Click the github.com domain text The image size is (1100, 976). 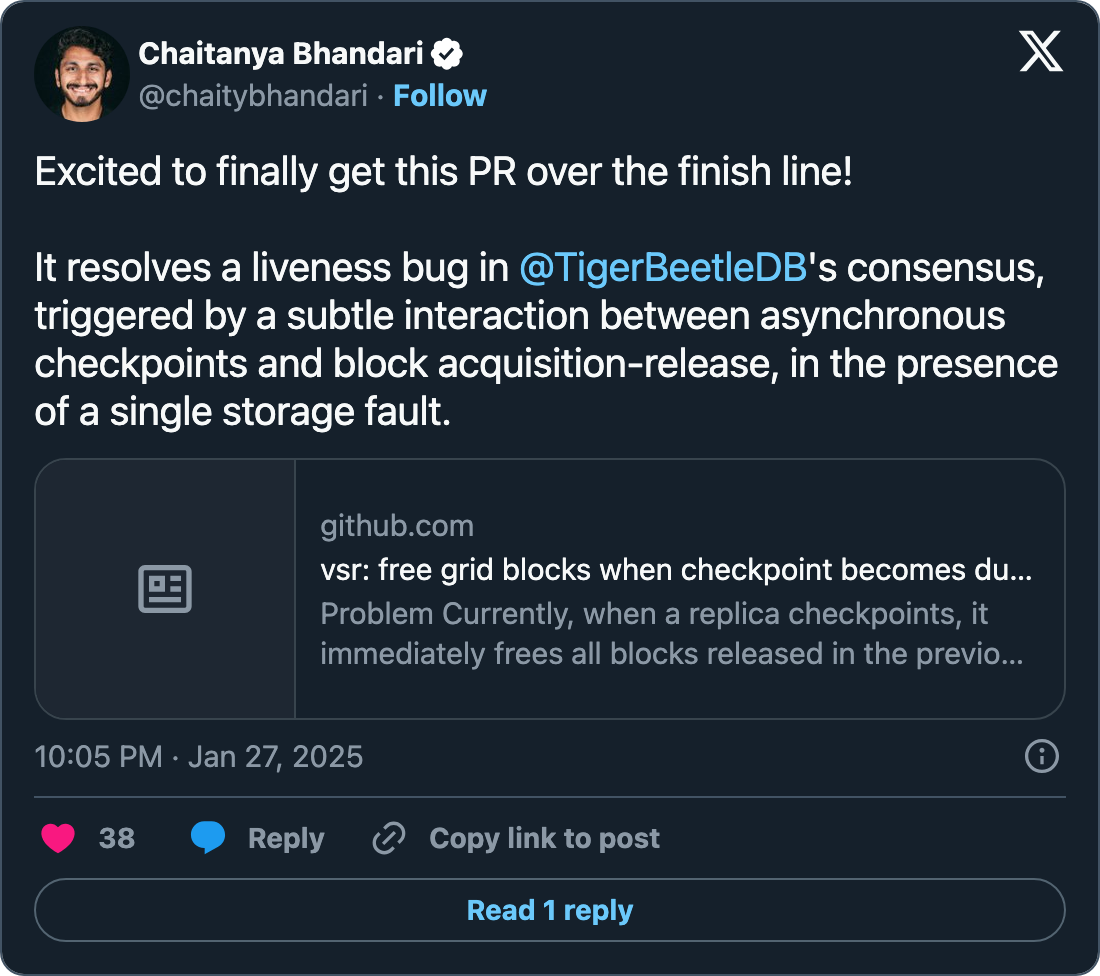[397, 526]
